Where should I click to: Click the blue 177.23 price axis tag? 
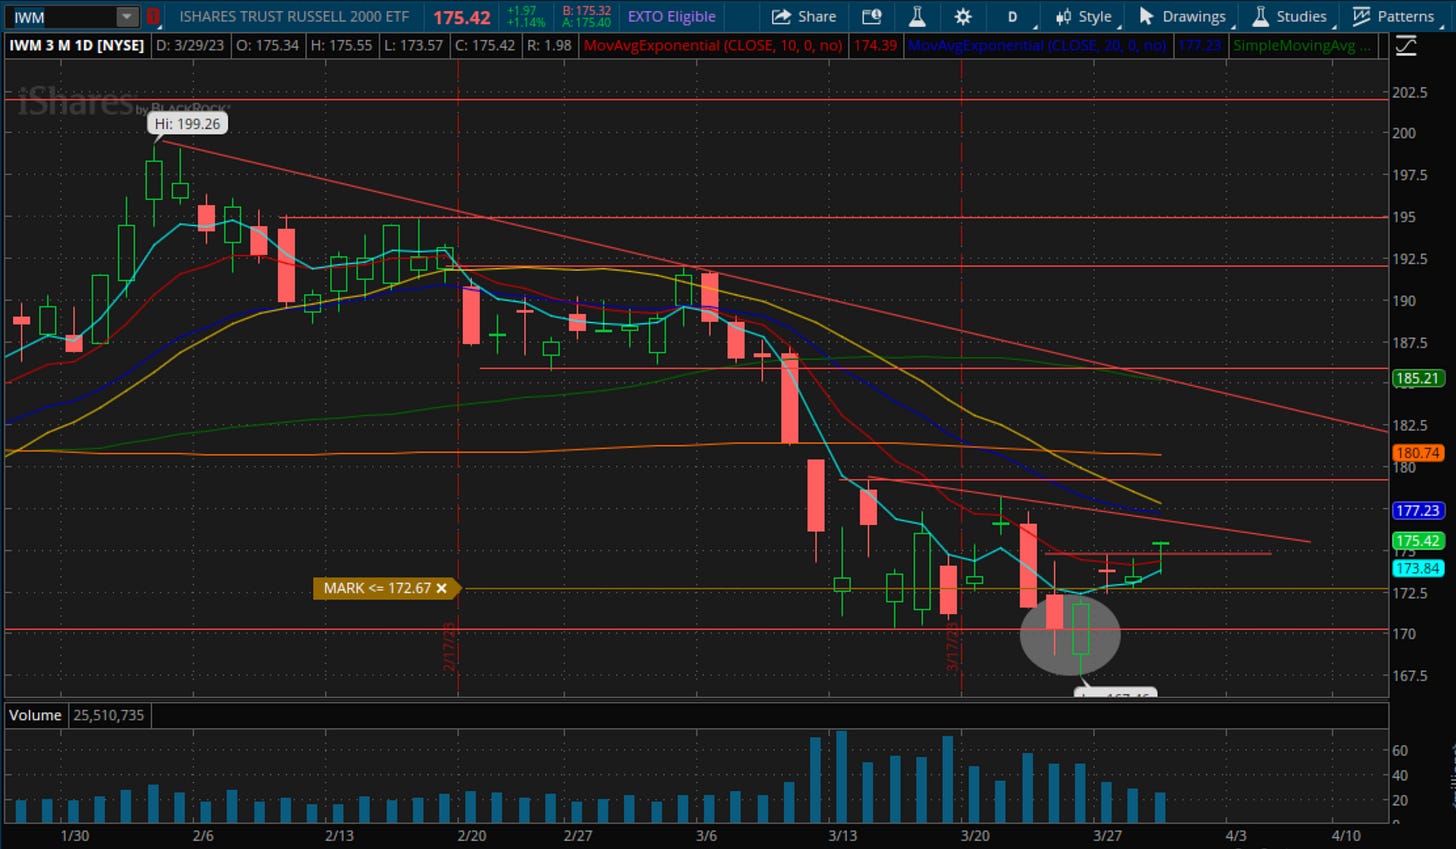1417,510
